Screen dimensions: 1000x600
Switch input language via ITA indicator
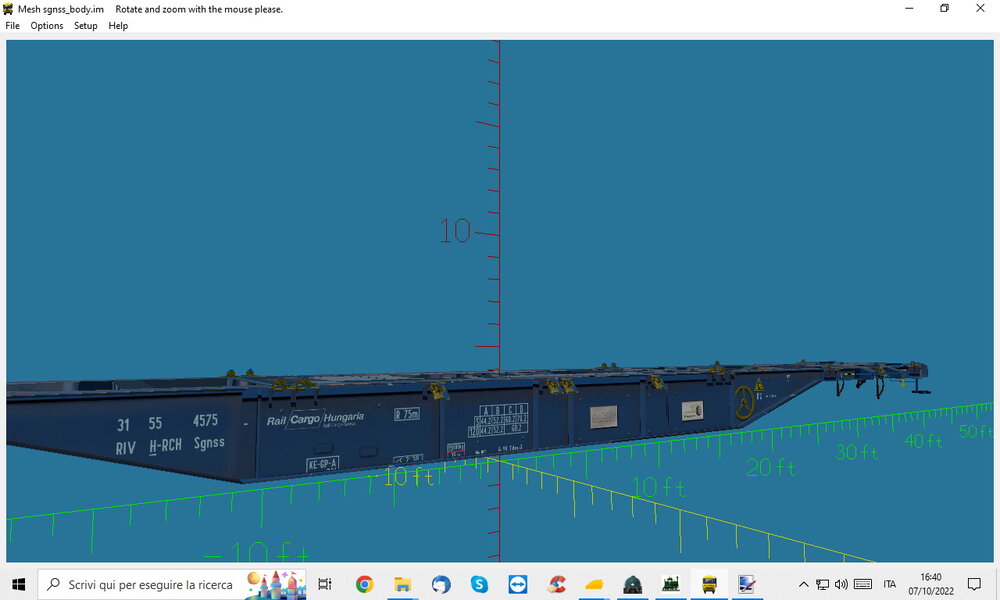(890, 584)
